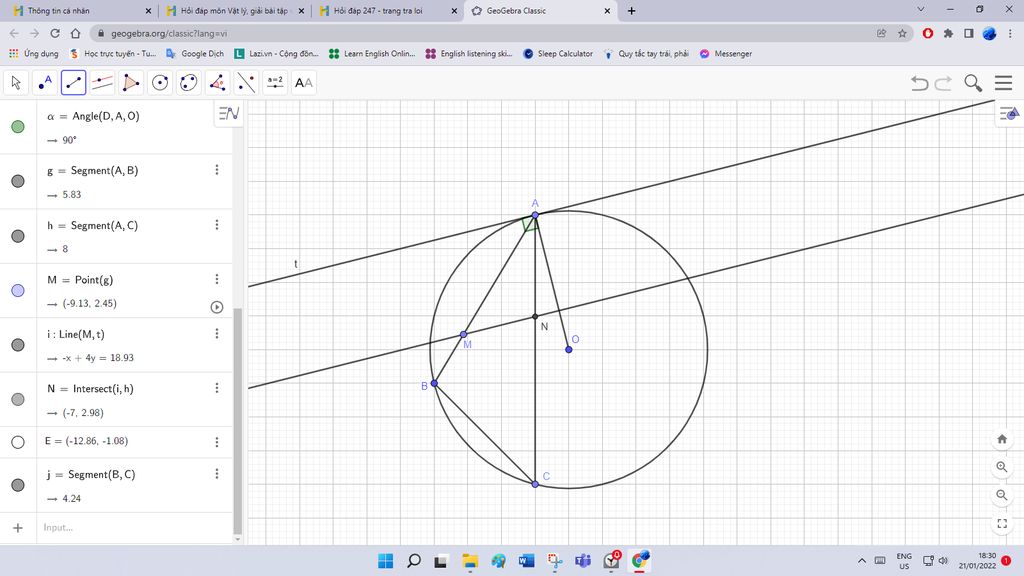The width and height of the screenshot is (1024, 576).
Task: Switch to Hỏi đáp môn Vật lý tab
Action: (235, 11)
